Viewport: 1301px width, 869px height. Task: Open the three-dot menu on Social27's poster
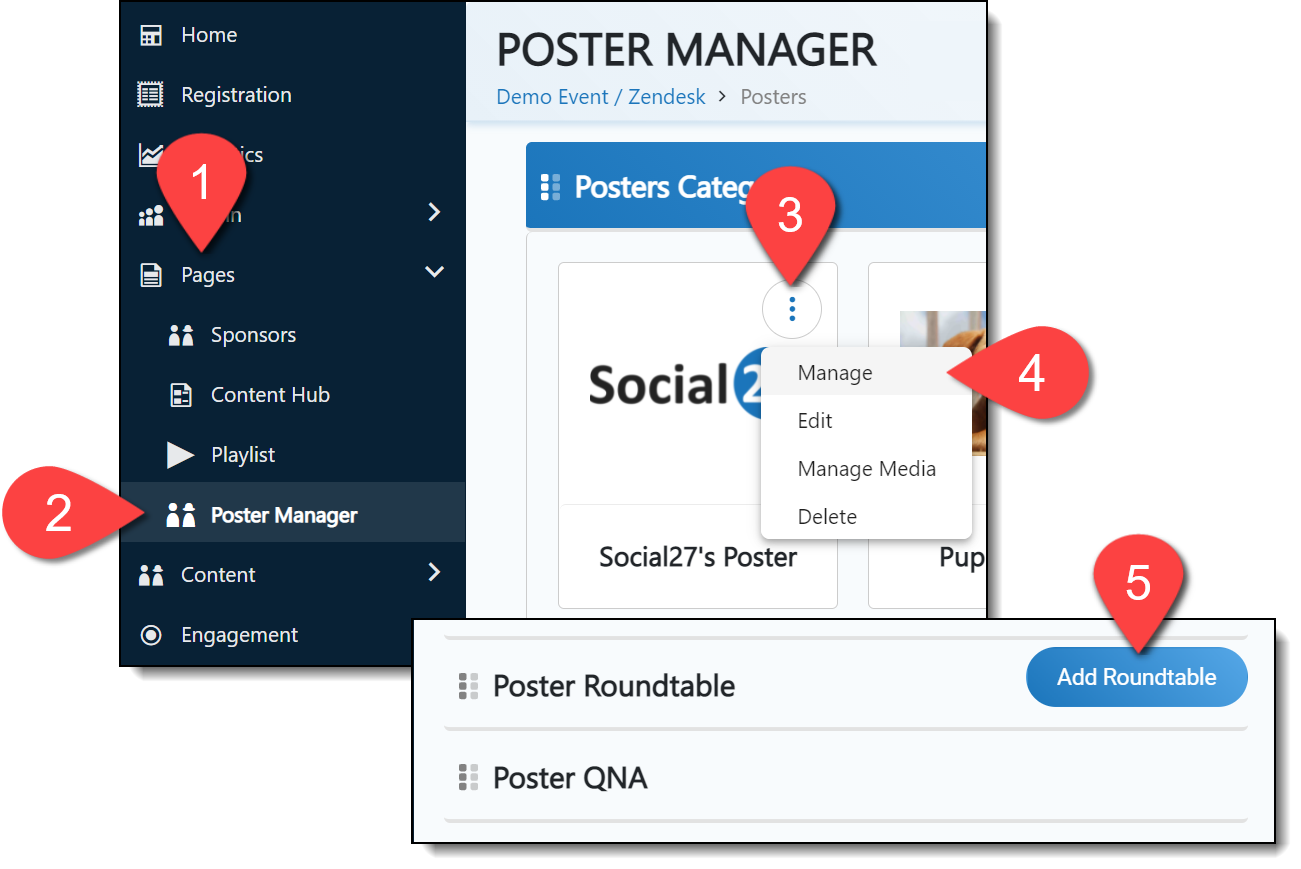coord(792,310)
